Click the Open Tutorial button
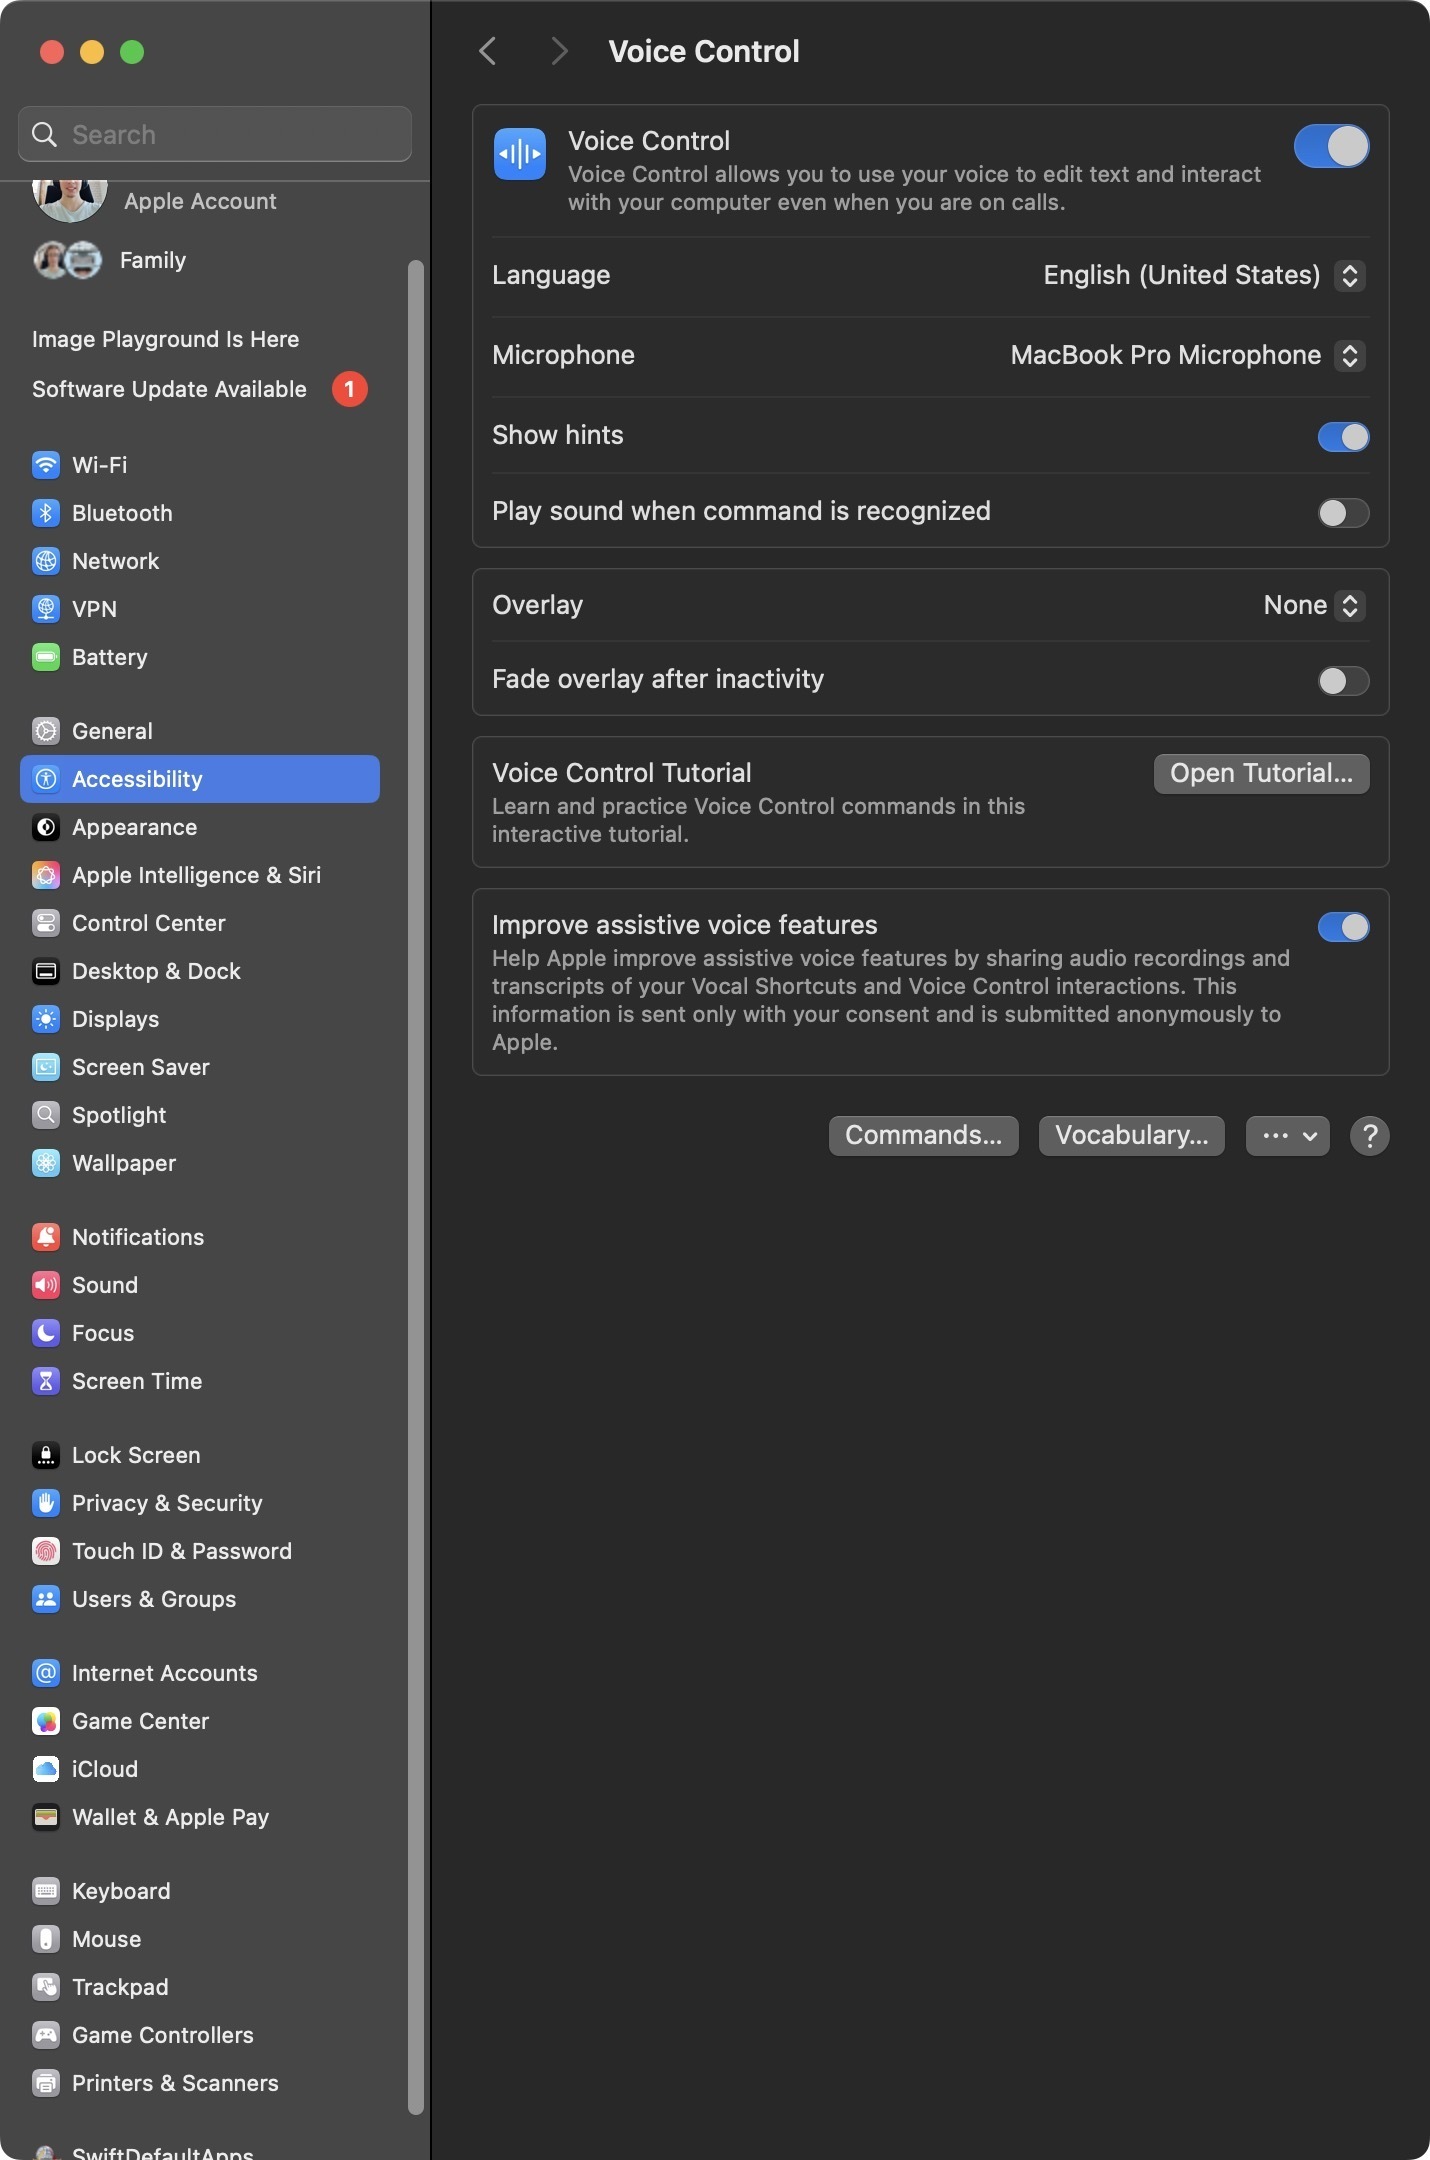The image size is (1430, 2160). coord(1262,774)
